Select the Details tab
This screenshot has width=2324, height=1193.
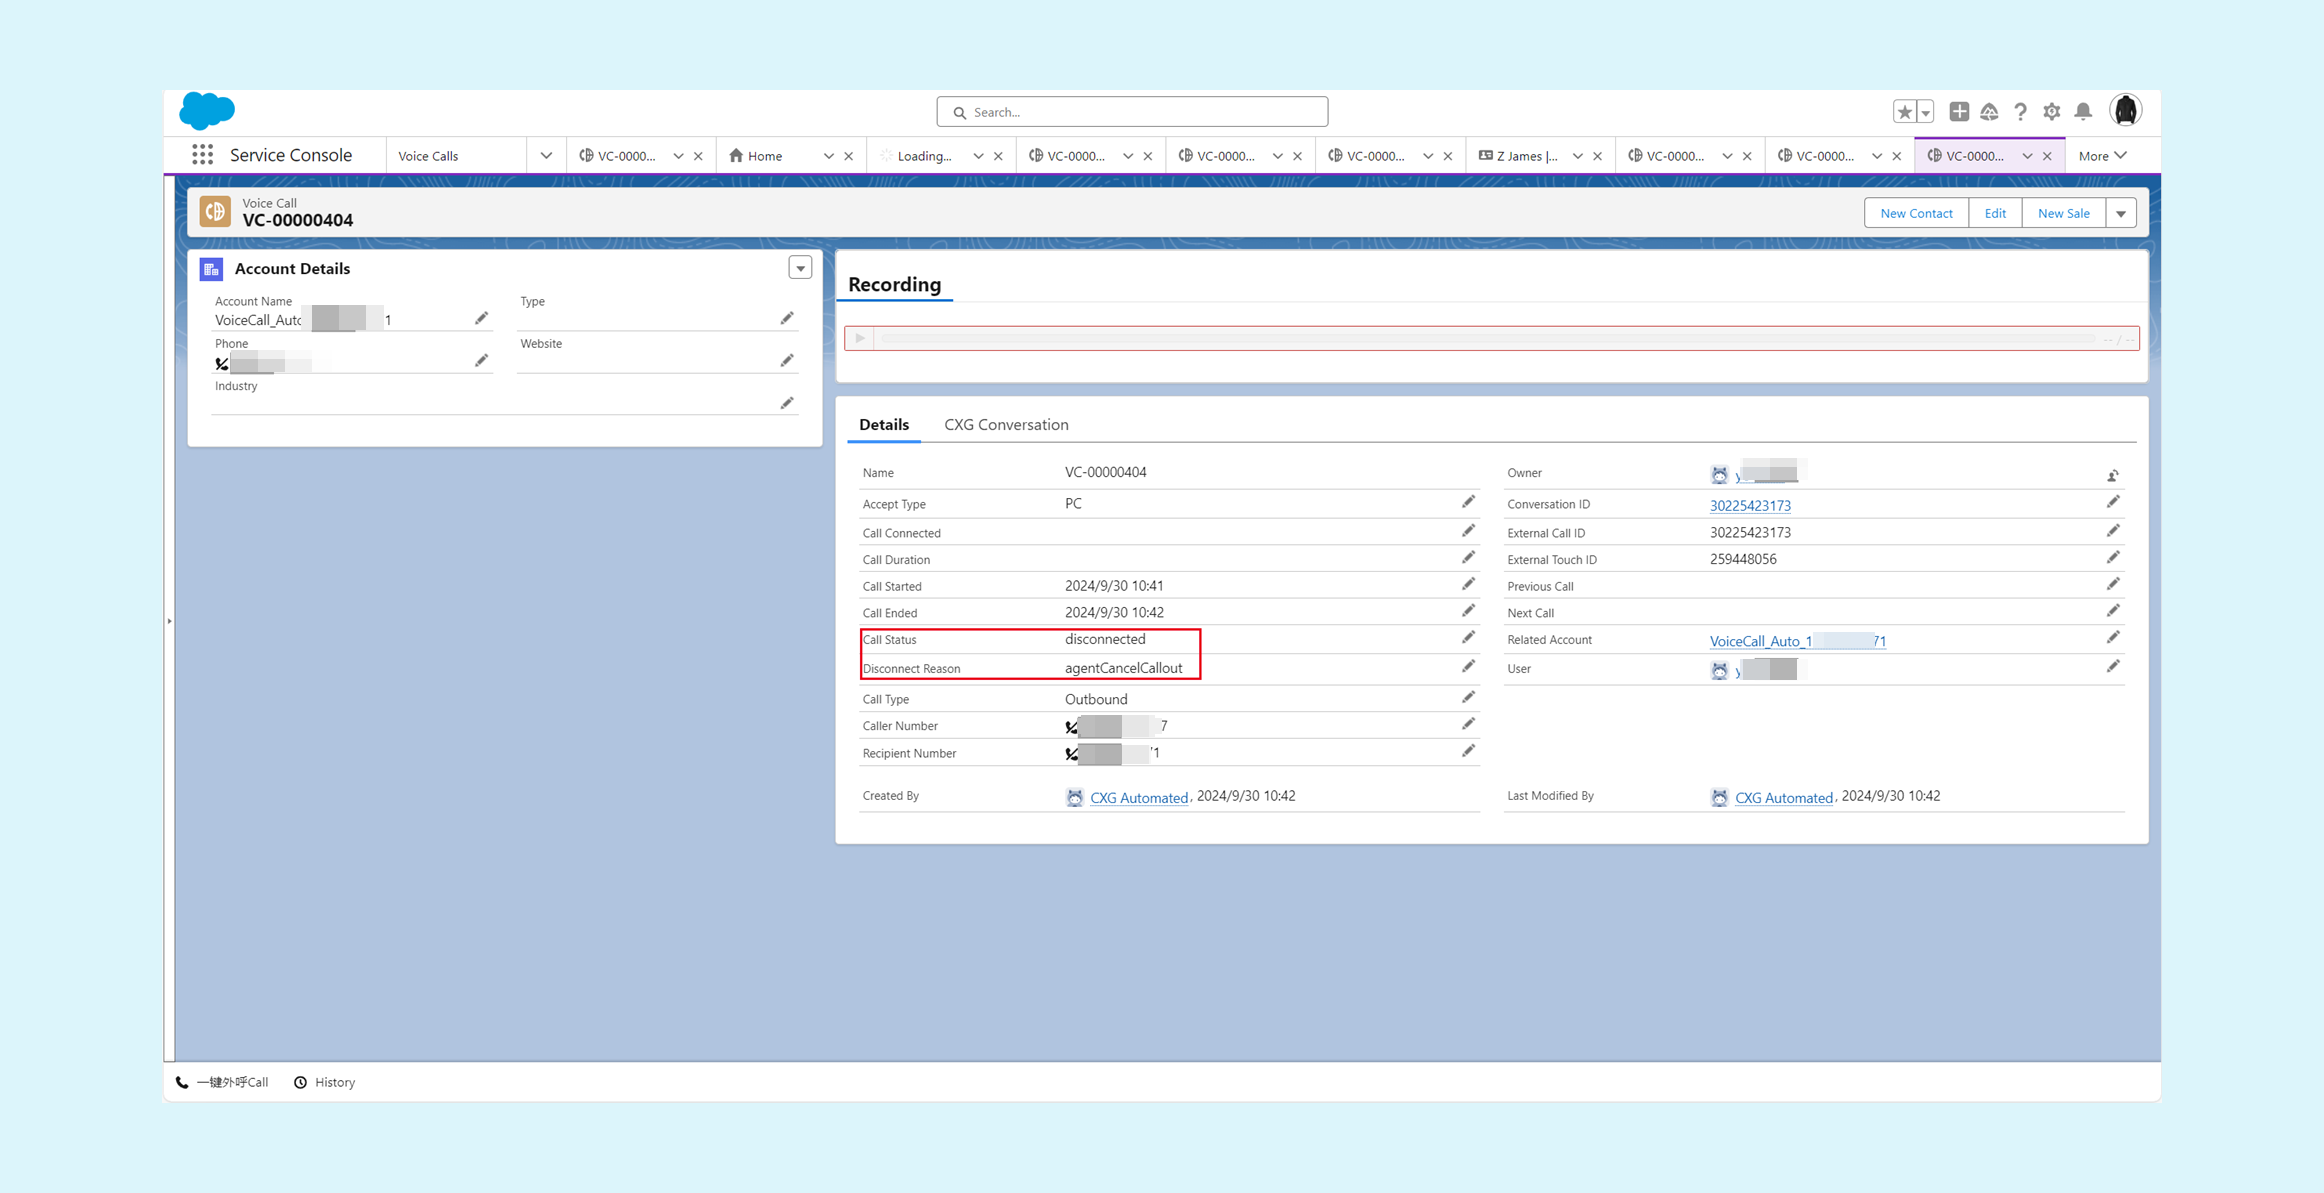884,425
